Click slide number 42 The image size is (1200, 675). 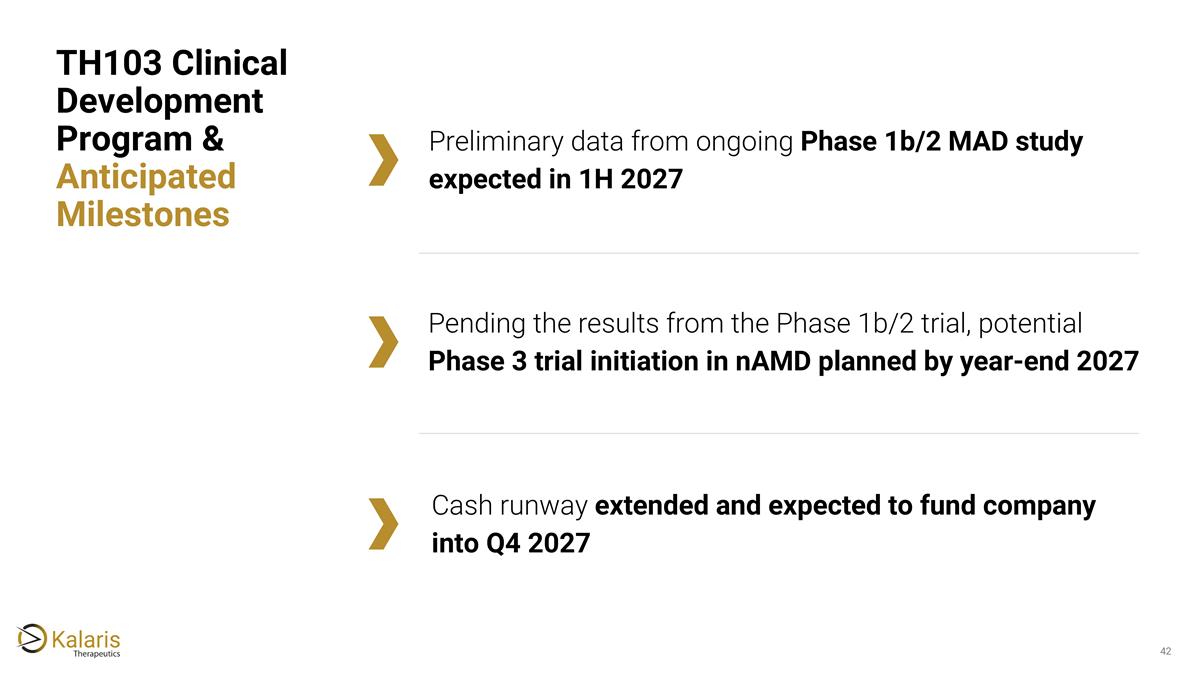click(x=1165, y=652)
